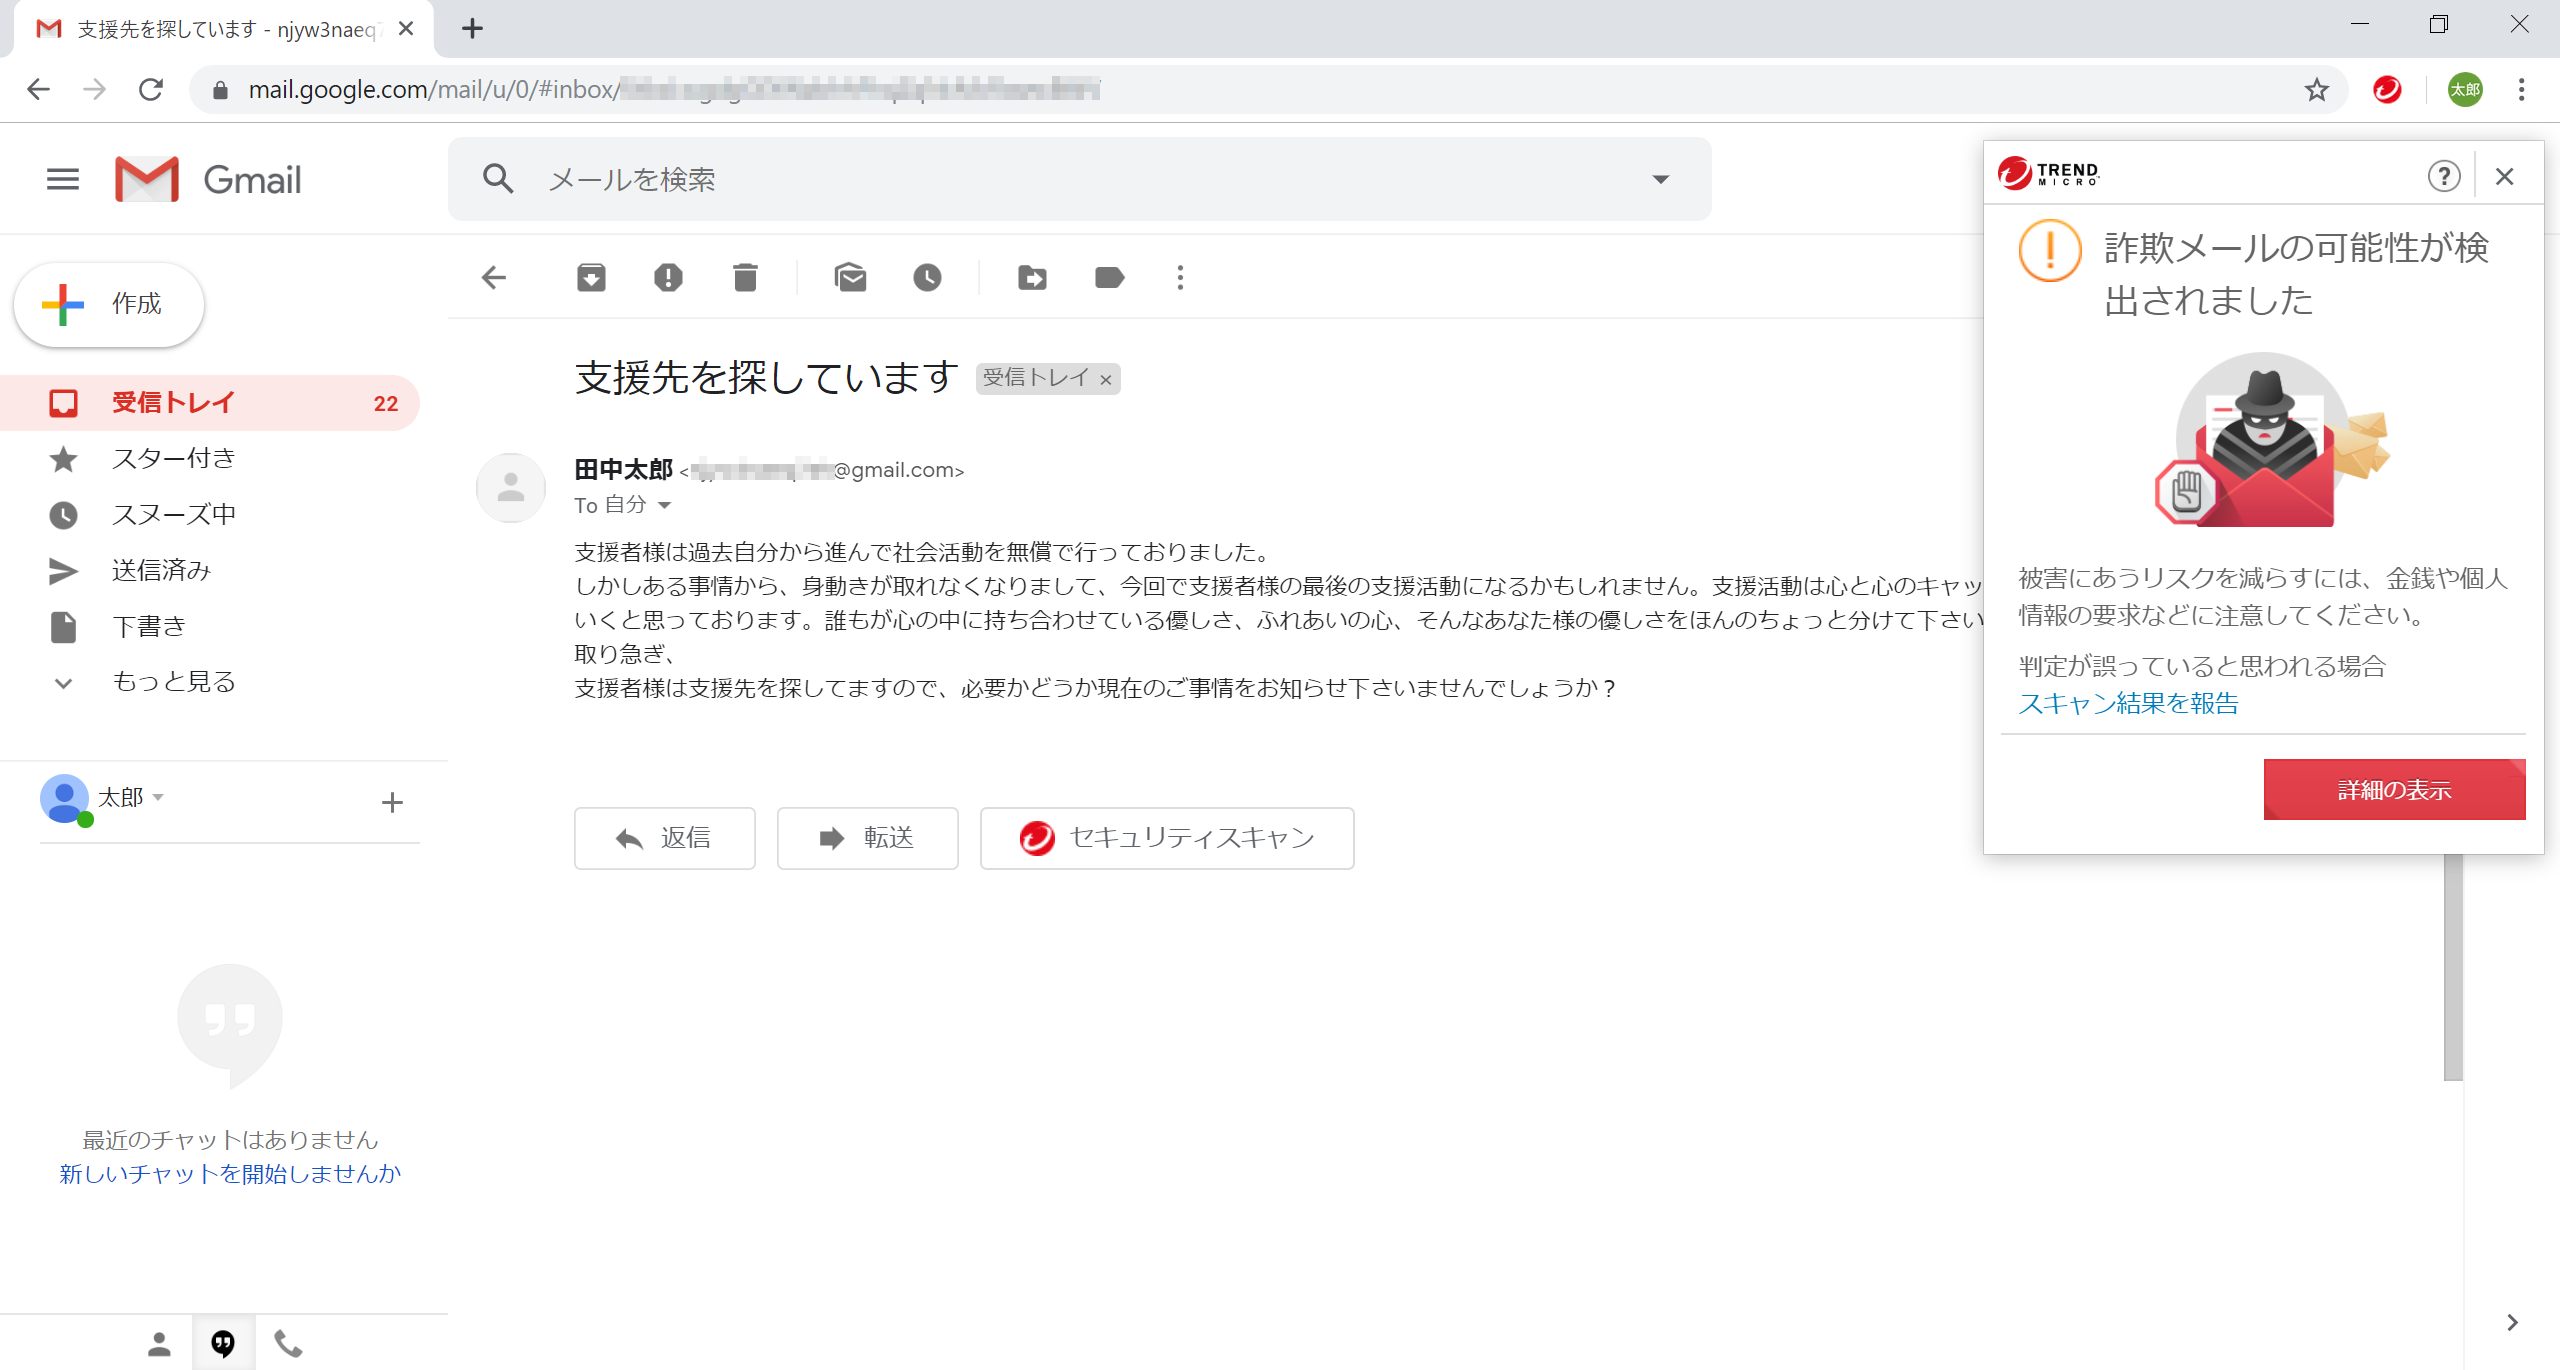The image size is (2560, 1370).
Task: Open the Trend Micro help question icon
Action: pos(2443,177)
